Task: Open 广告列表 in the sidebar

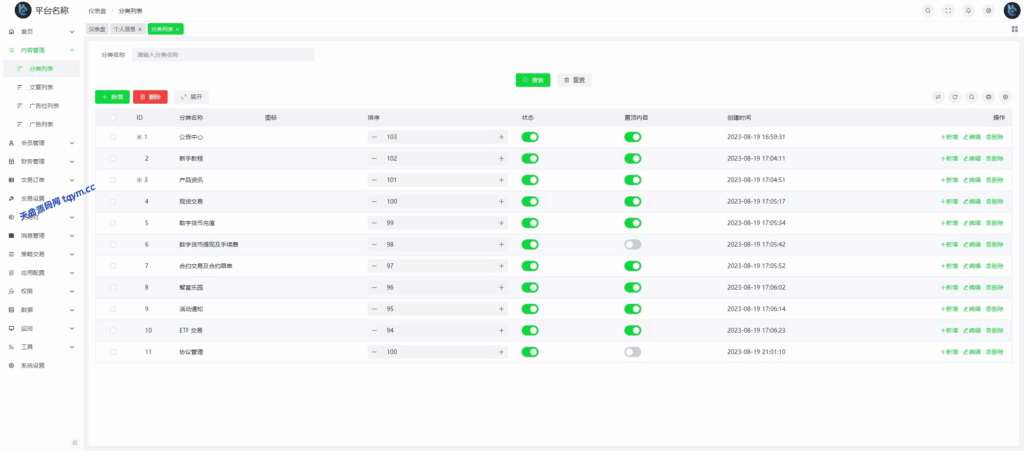Action: tap(41, 124)
